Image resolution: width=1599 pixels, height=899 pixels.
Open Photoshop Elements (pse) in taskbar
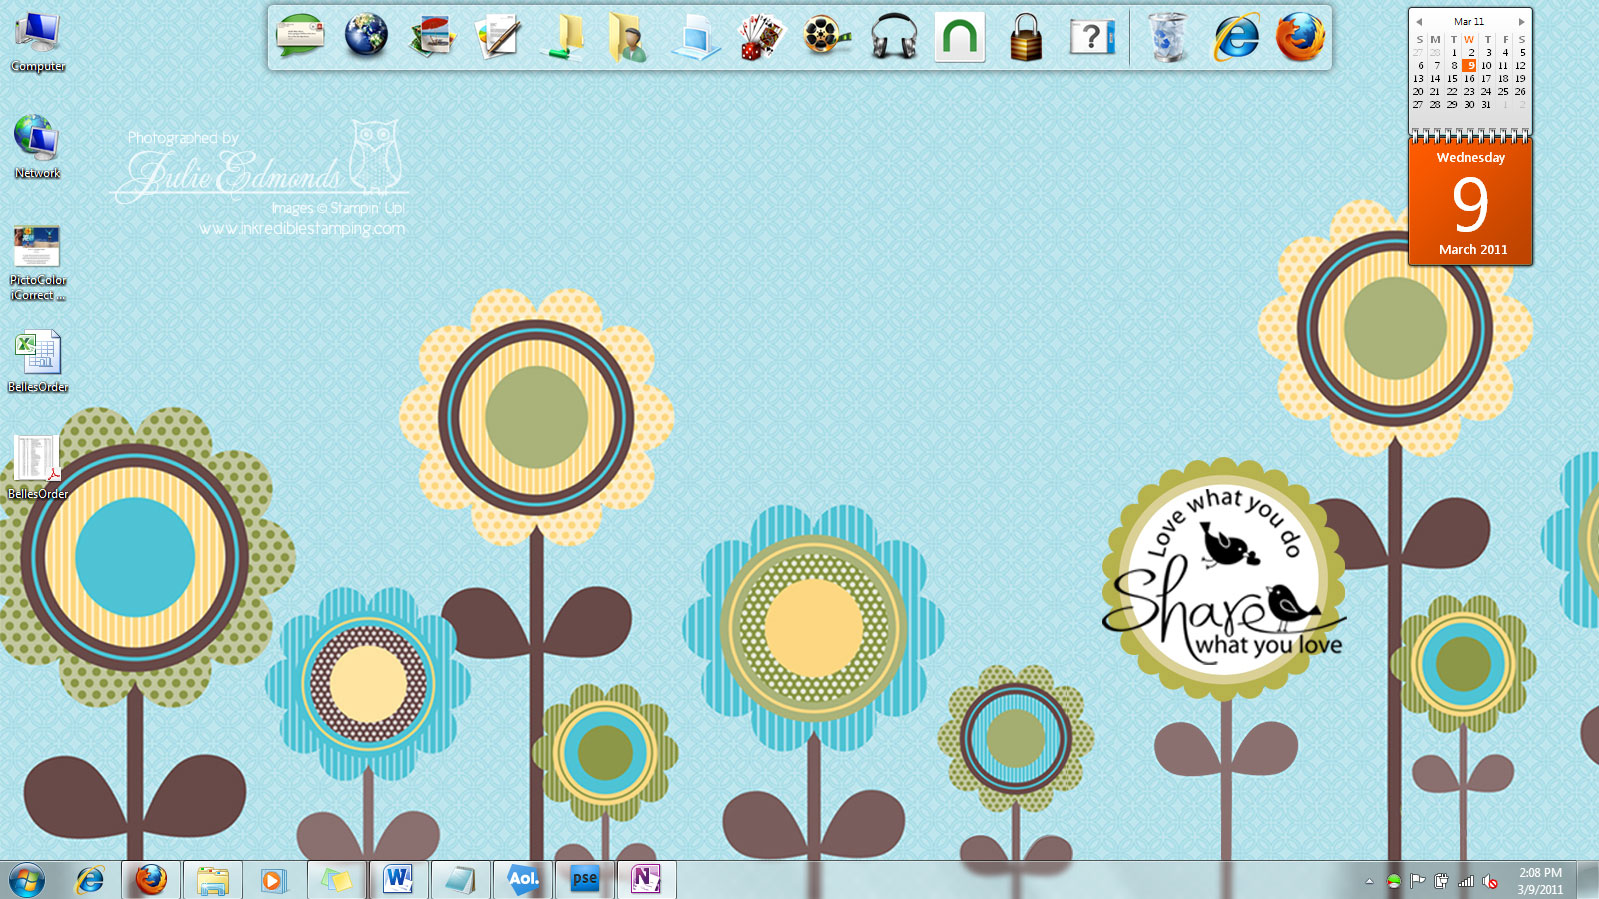click(584, 880)
